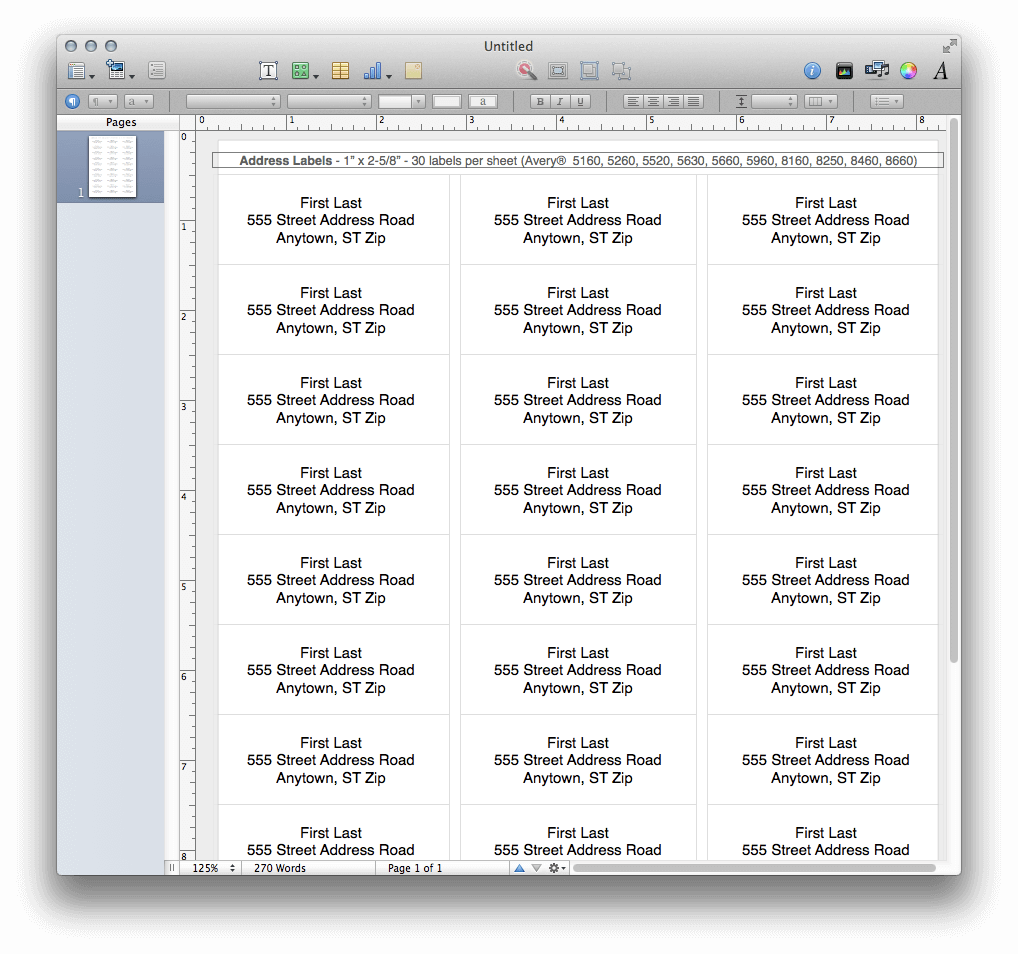1018x954 pixels.
Task: Click the Untitled window title
Action: [508, 46]
